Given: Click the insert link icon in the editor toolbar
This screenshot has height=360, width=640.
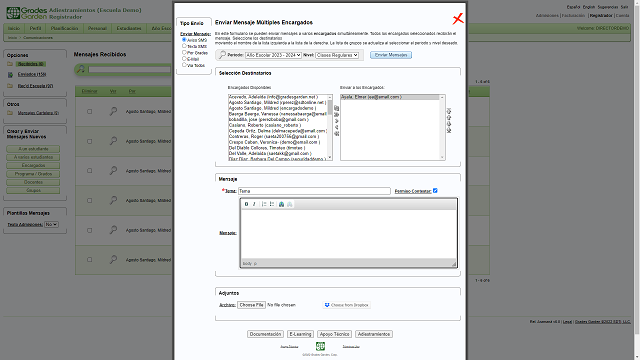Looking at the screenshot, I should (x=281, y=204).
